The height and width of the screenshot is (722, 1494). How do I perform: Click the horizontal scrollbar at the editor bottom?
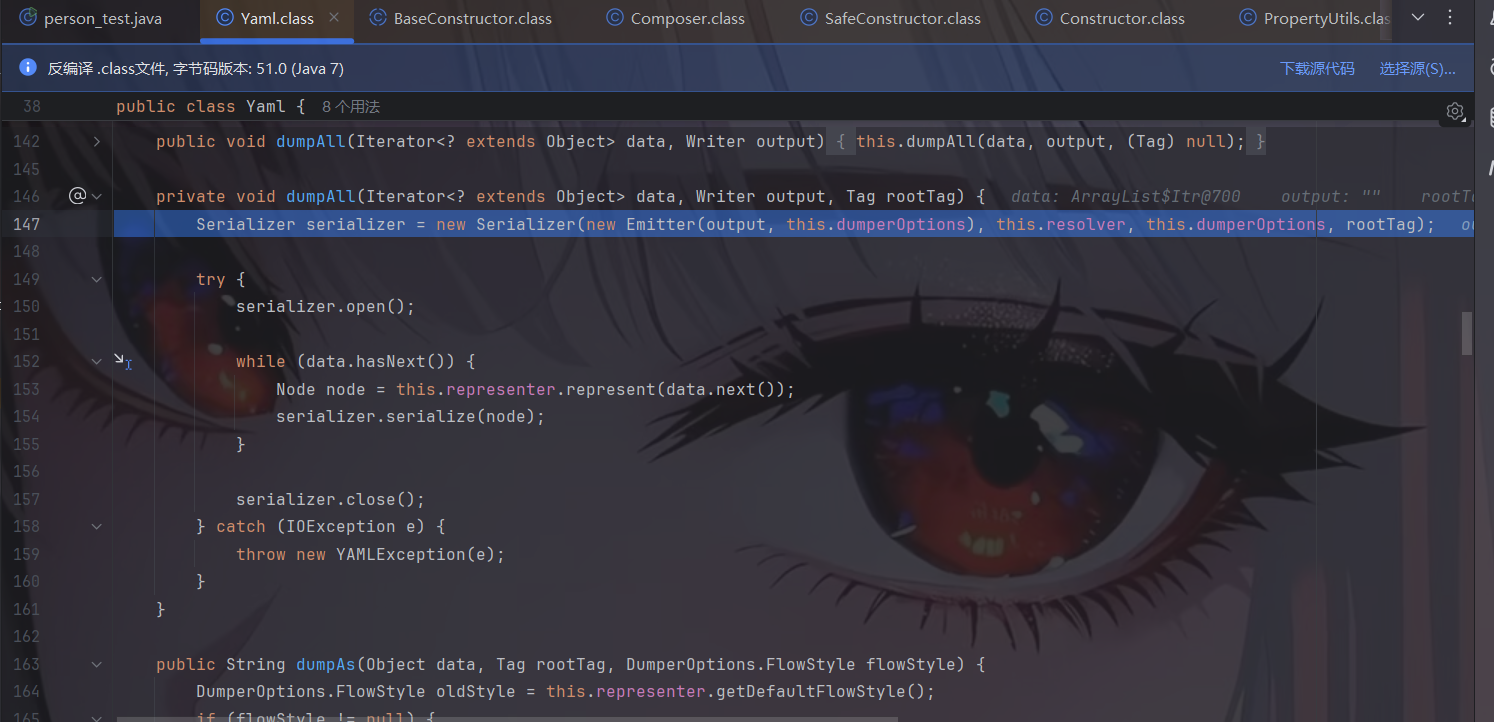click(507, 717)
